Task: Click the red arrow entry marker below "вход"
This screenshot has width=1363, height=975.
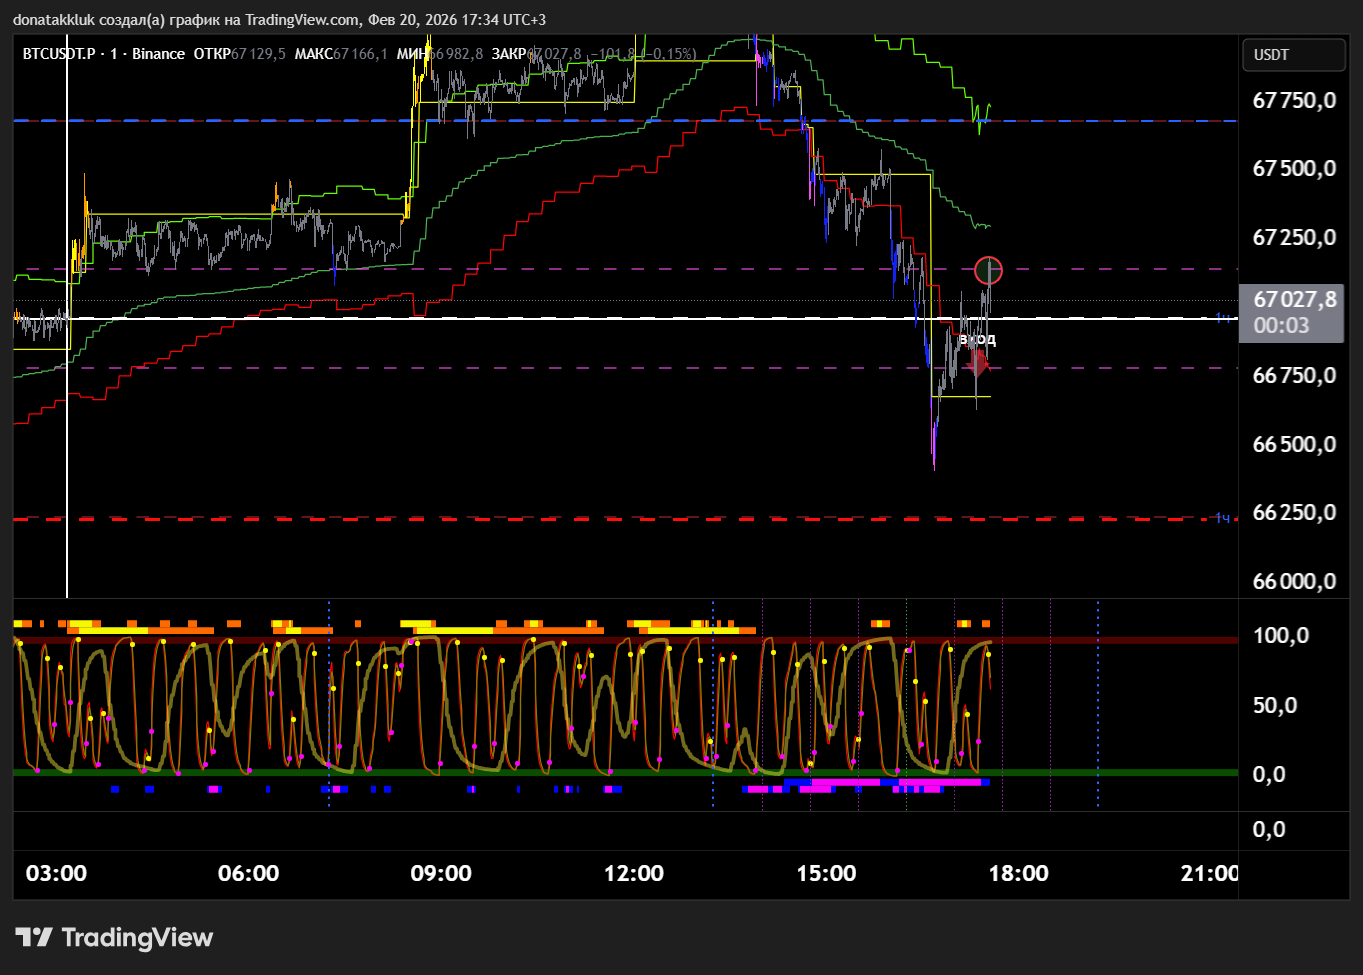Action: [977, 361]
